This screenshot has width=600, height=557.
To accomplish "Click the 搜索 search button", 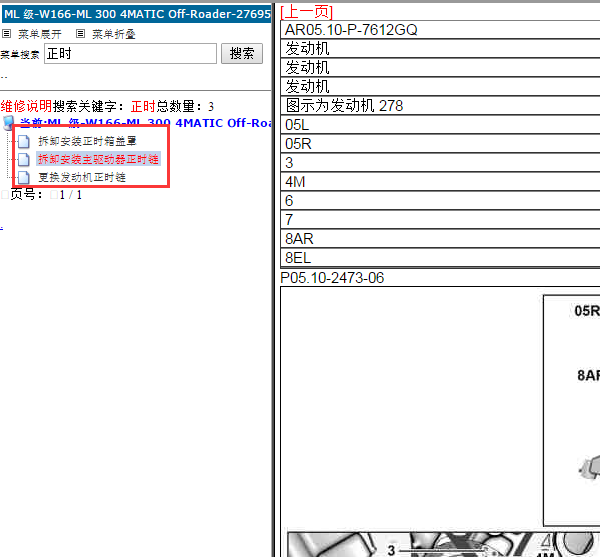I will [x=242, y=54].
